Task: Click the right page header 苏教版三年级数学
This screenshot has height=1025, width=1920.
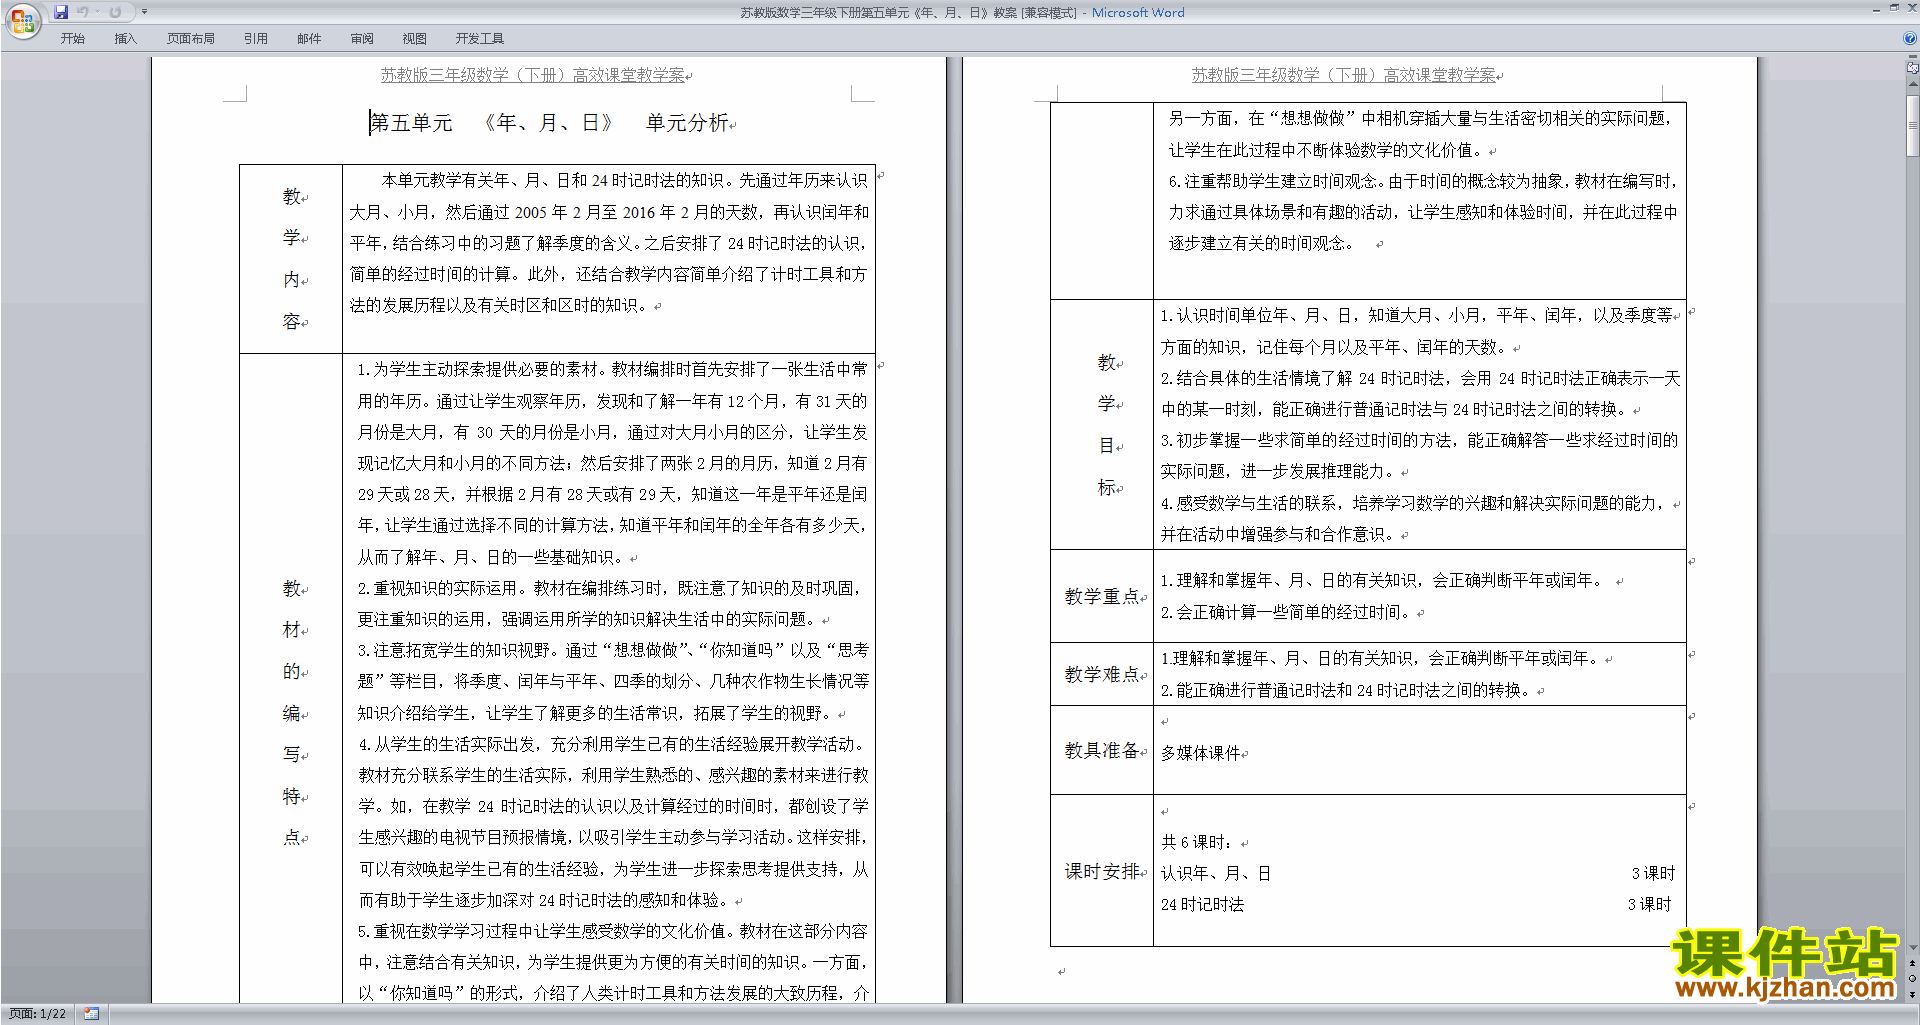Action: [1344, 75]
